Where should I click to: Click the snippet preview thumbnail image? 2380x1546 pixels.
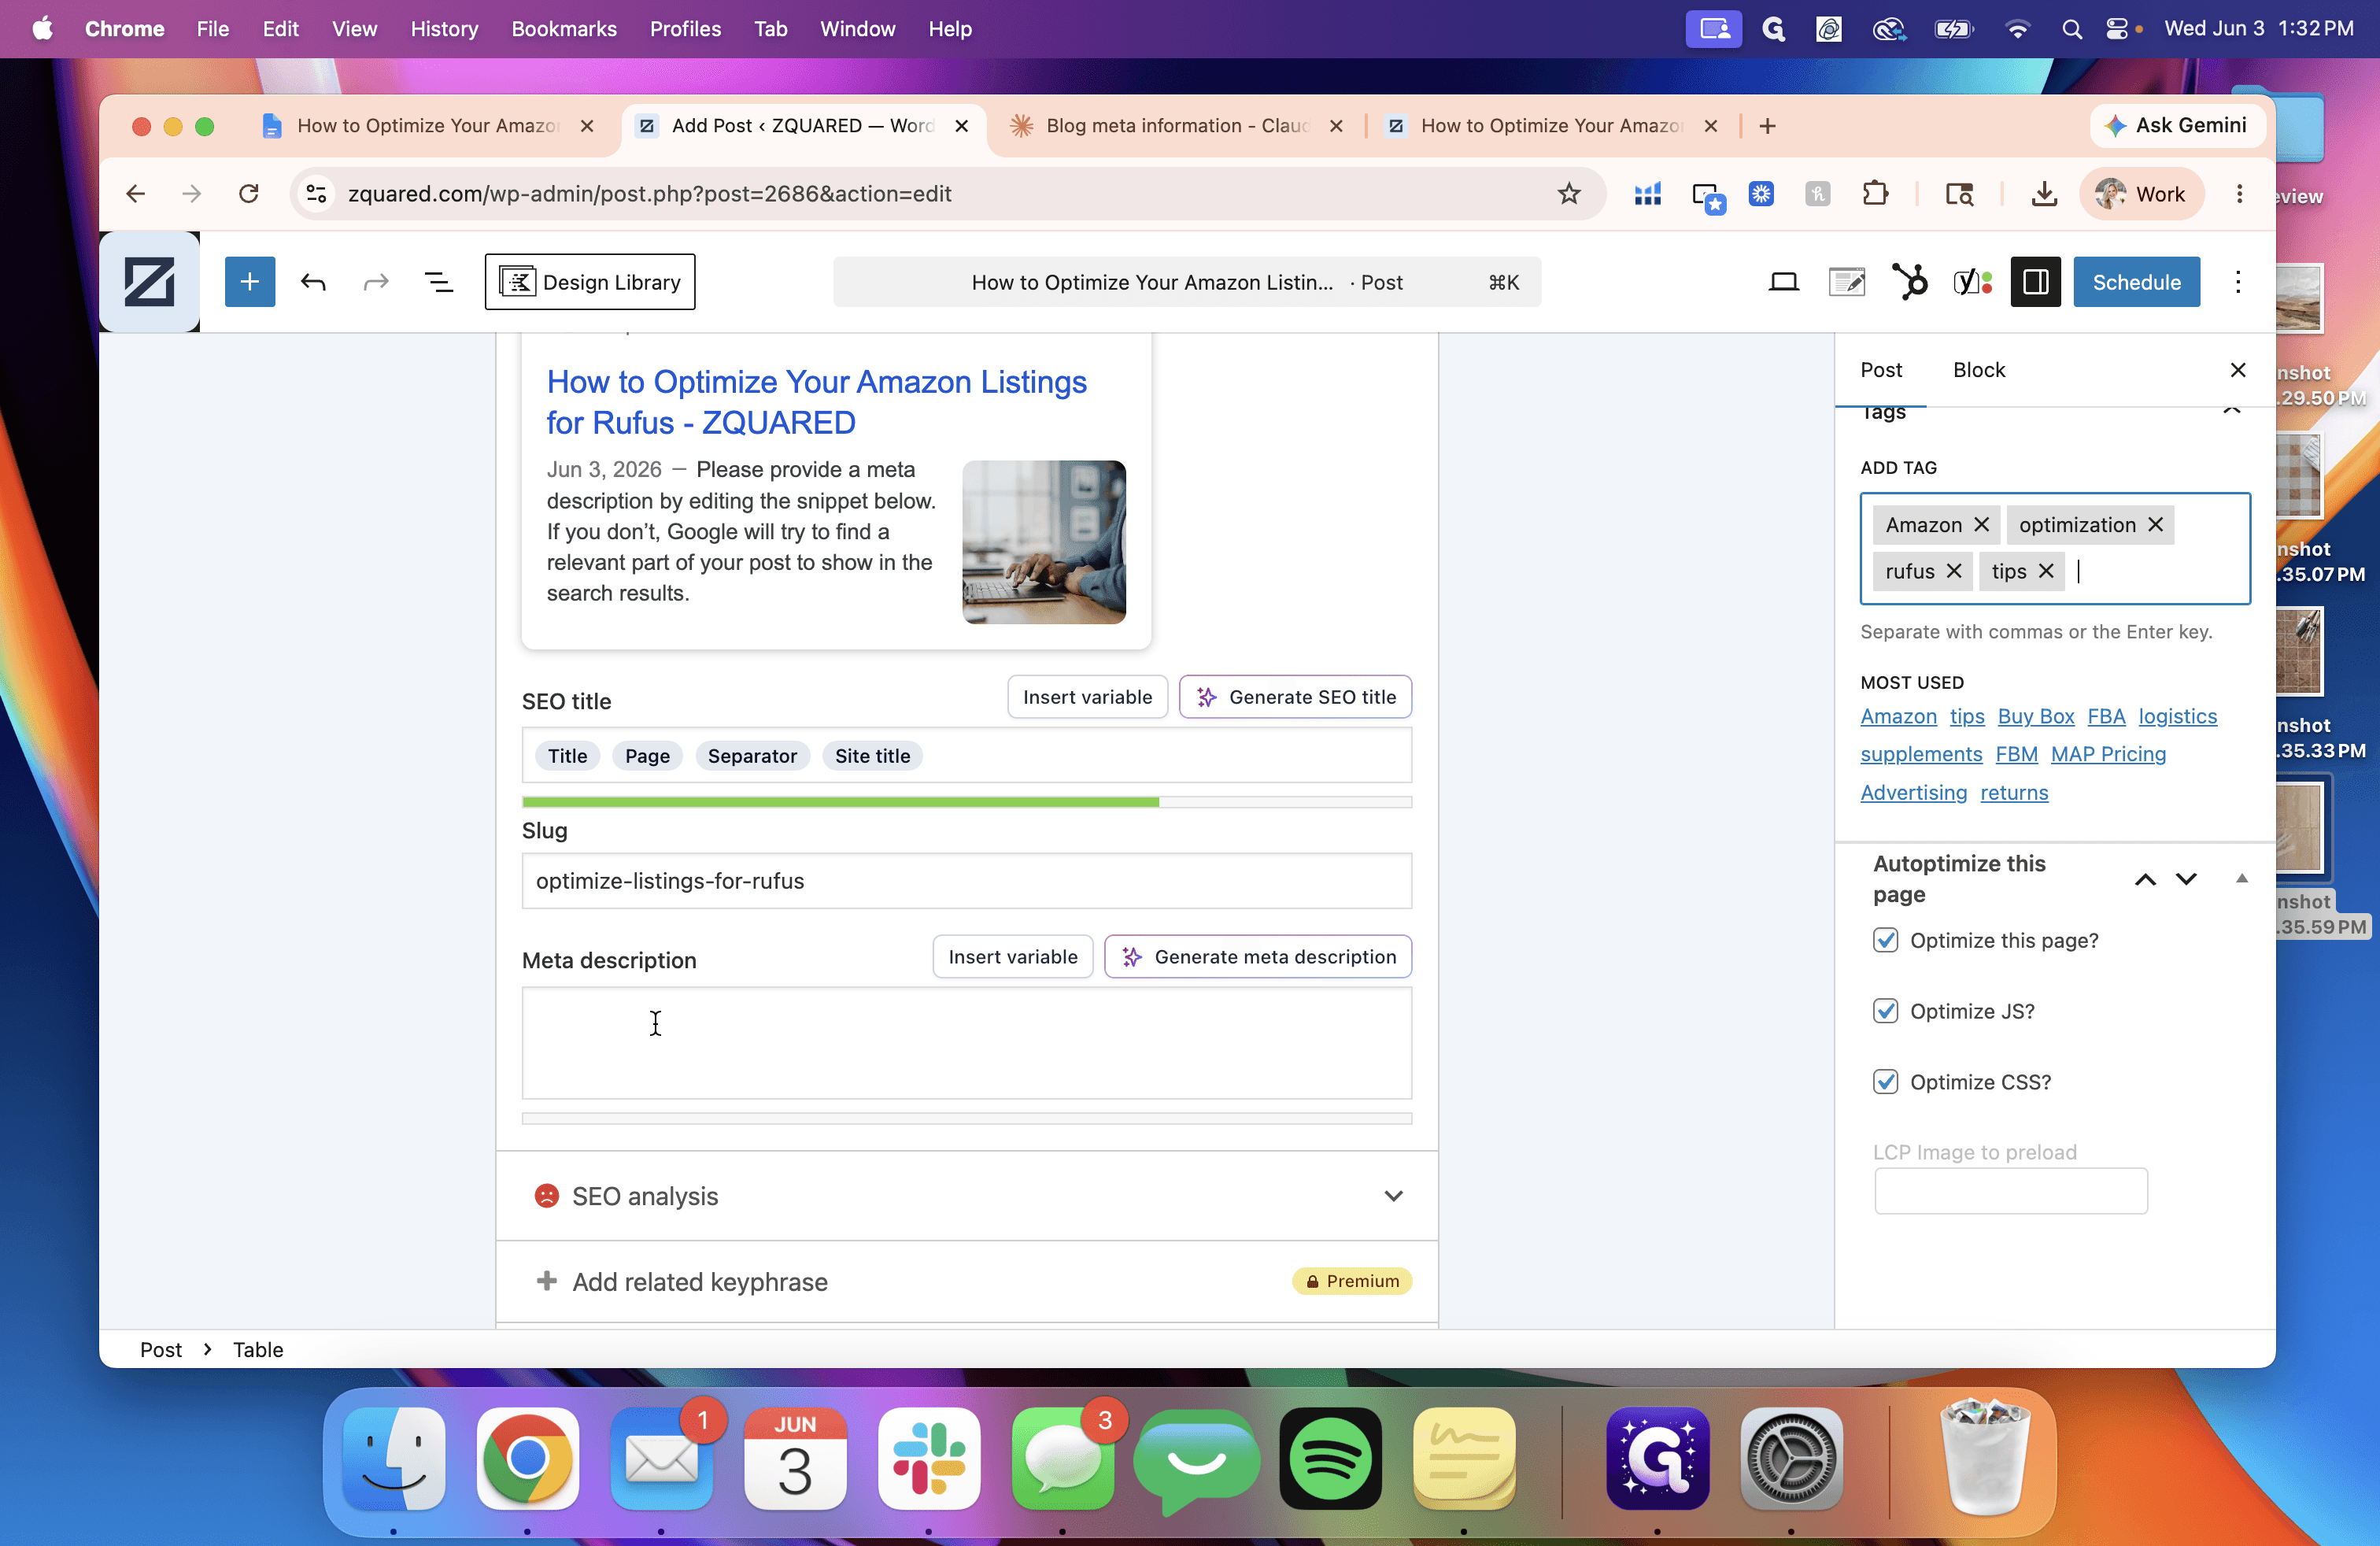tap(1043, 542)
